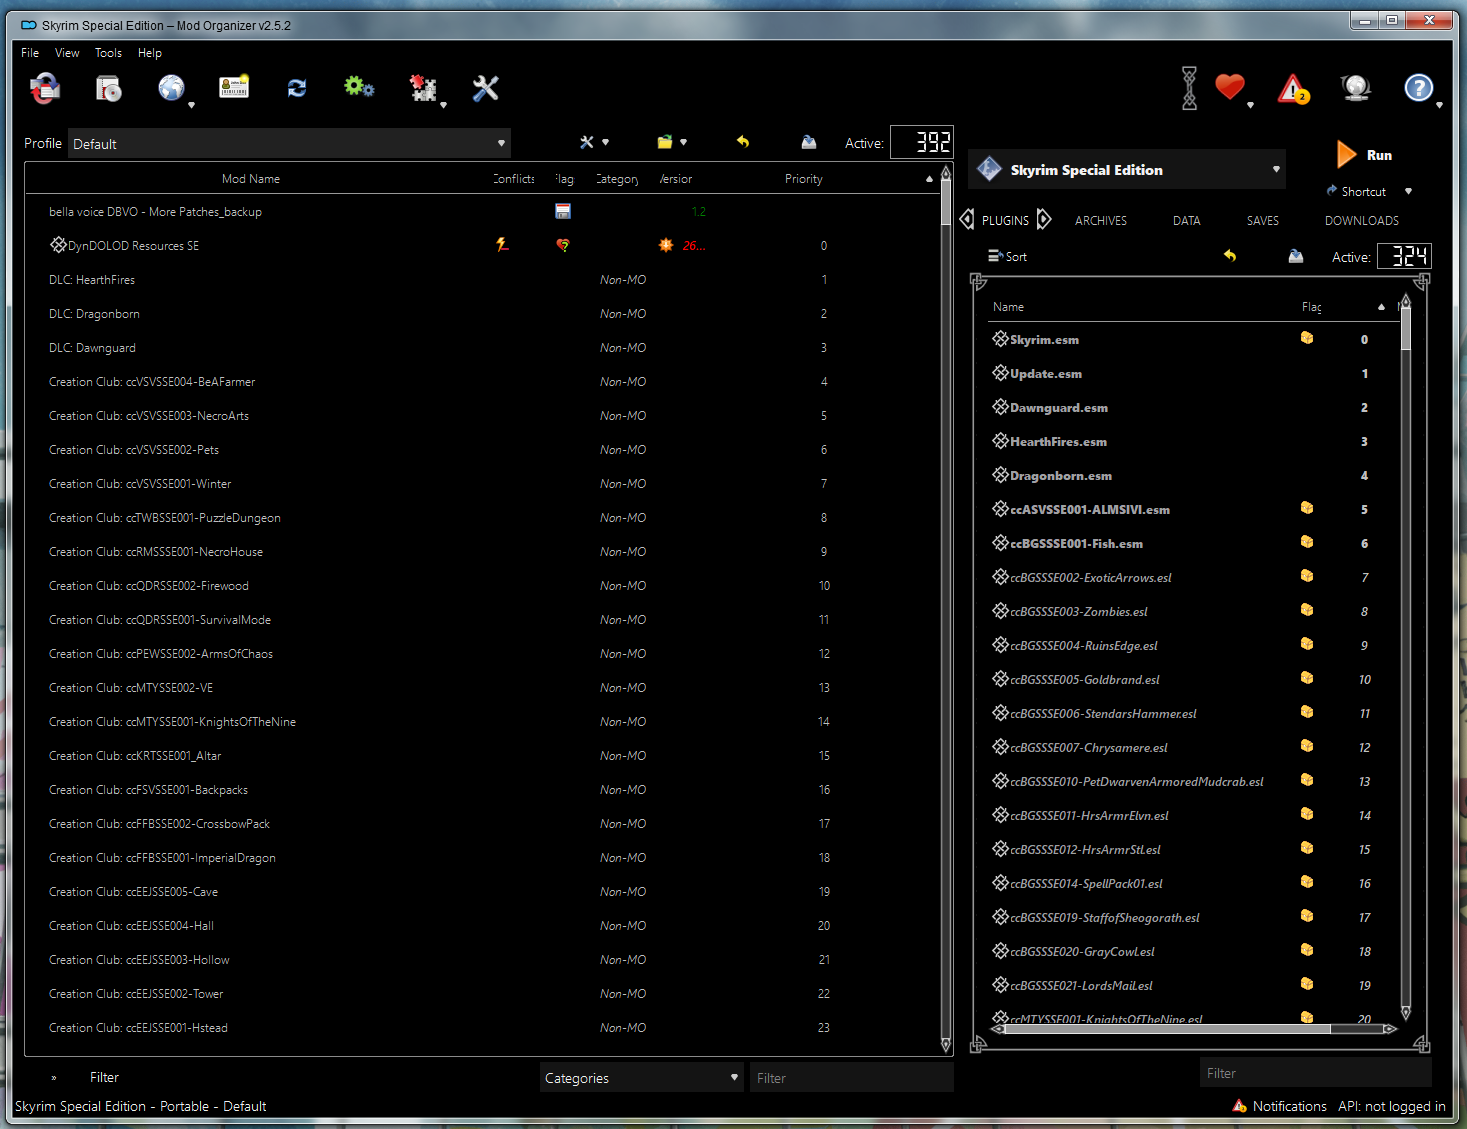Sort mods by Priority column header

pyautogui.click(x=804, y=179)
